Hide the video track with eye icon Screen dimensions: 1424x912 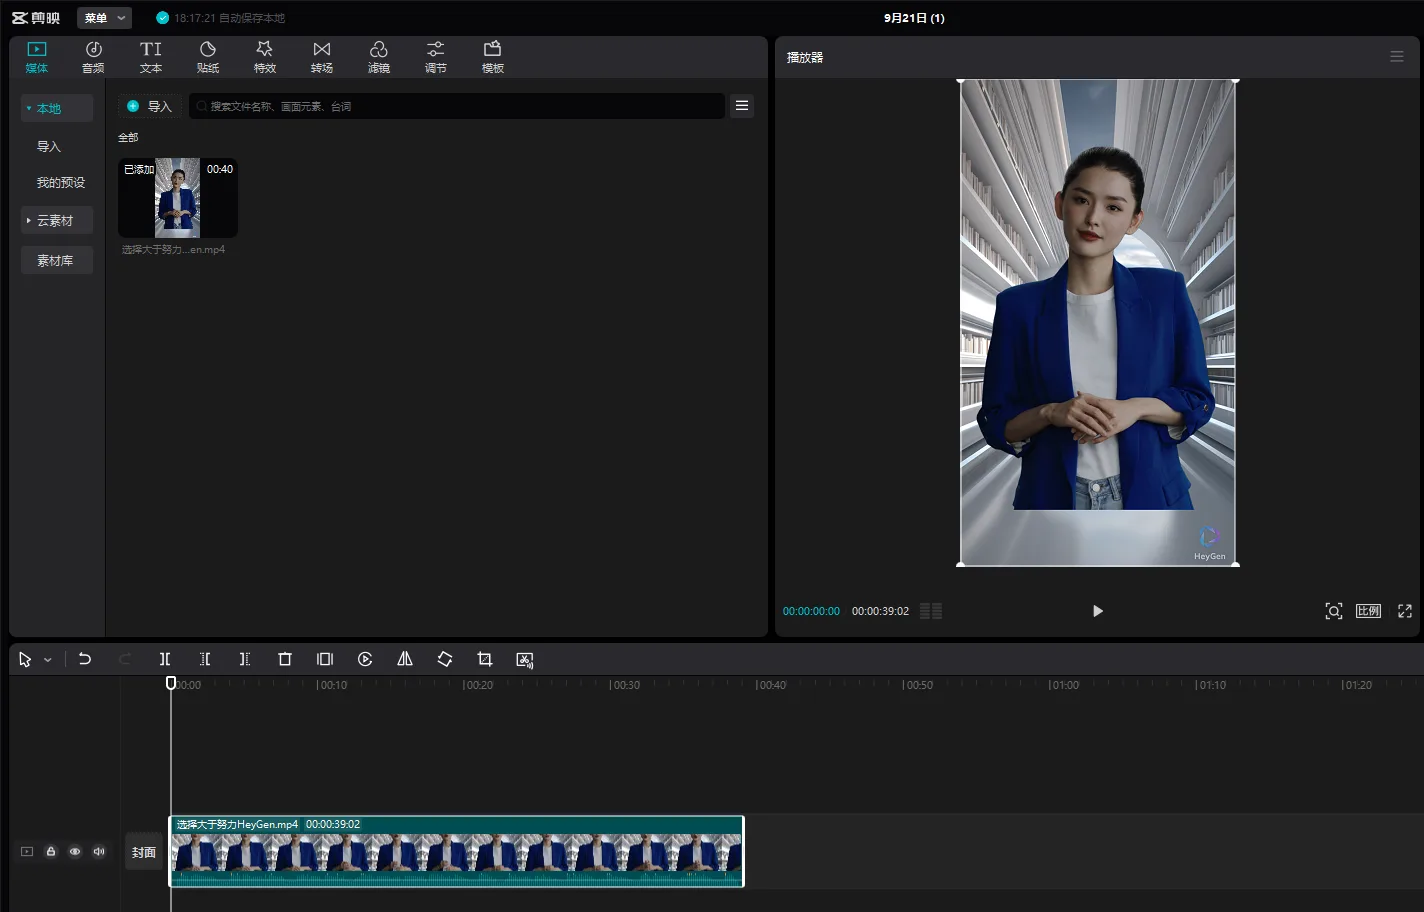[75, 852]
